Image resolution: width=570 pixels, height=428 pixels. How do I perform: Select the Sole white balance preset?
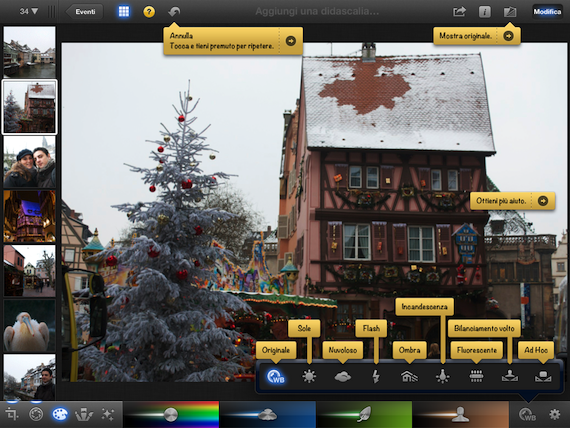(309, 376)
